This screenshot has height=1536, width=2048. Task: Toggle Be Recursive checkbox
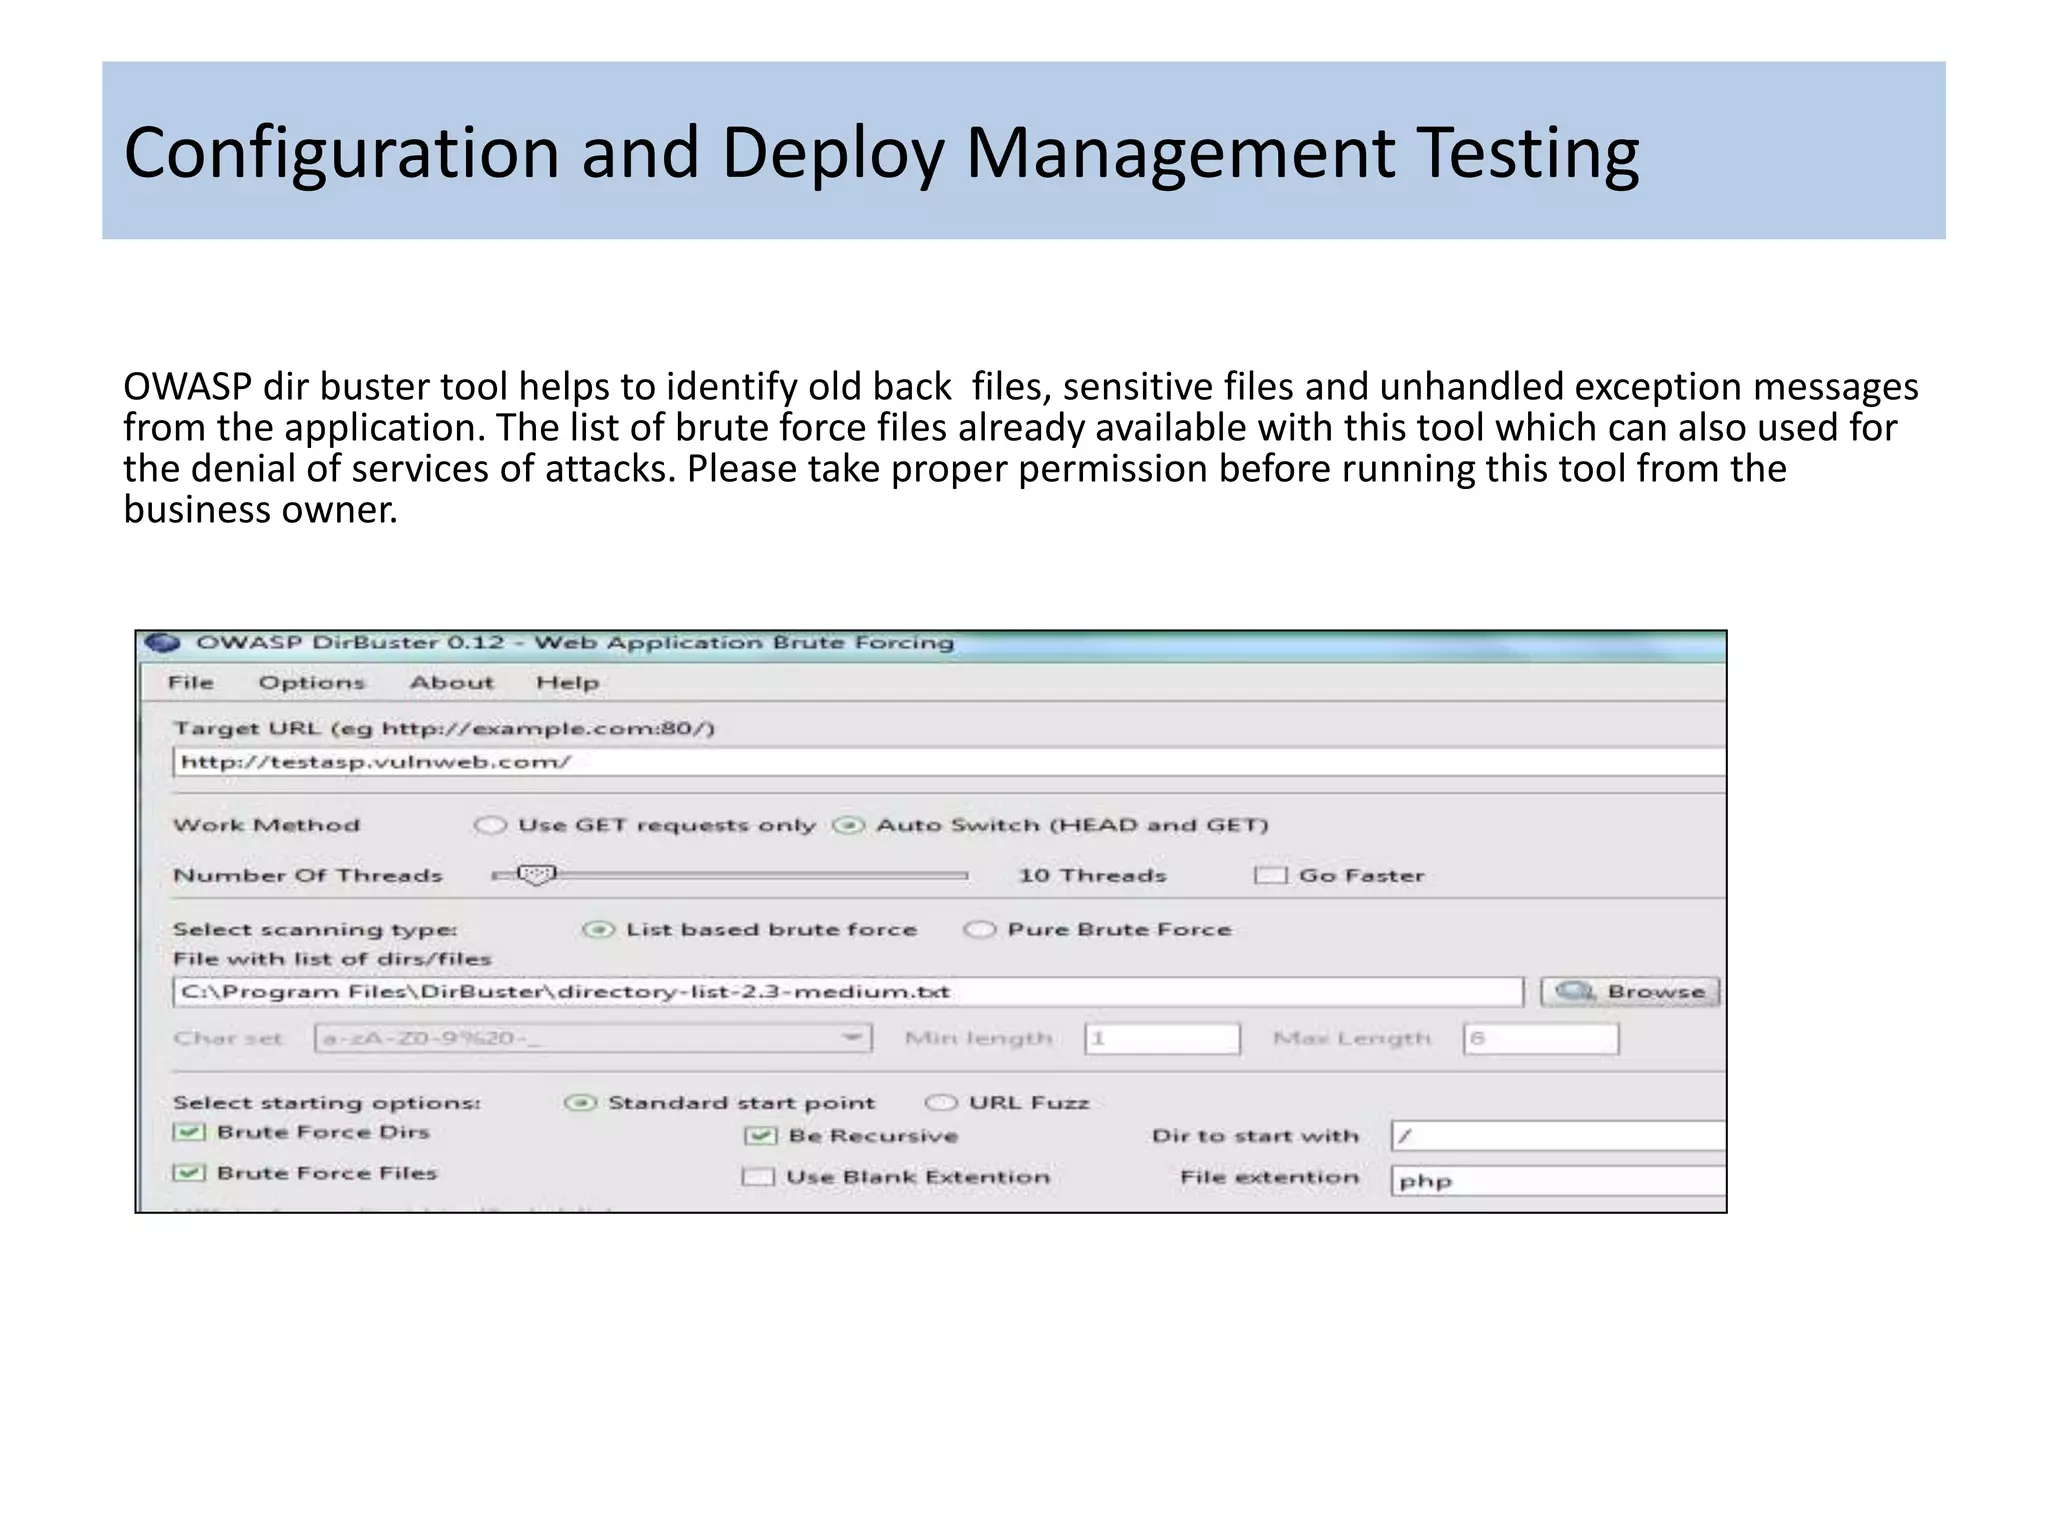tap(761, 1136)
